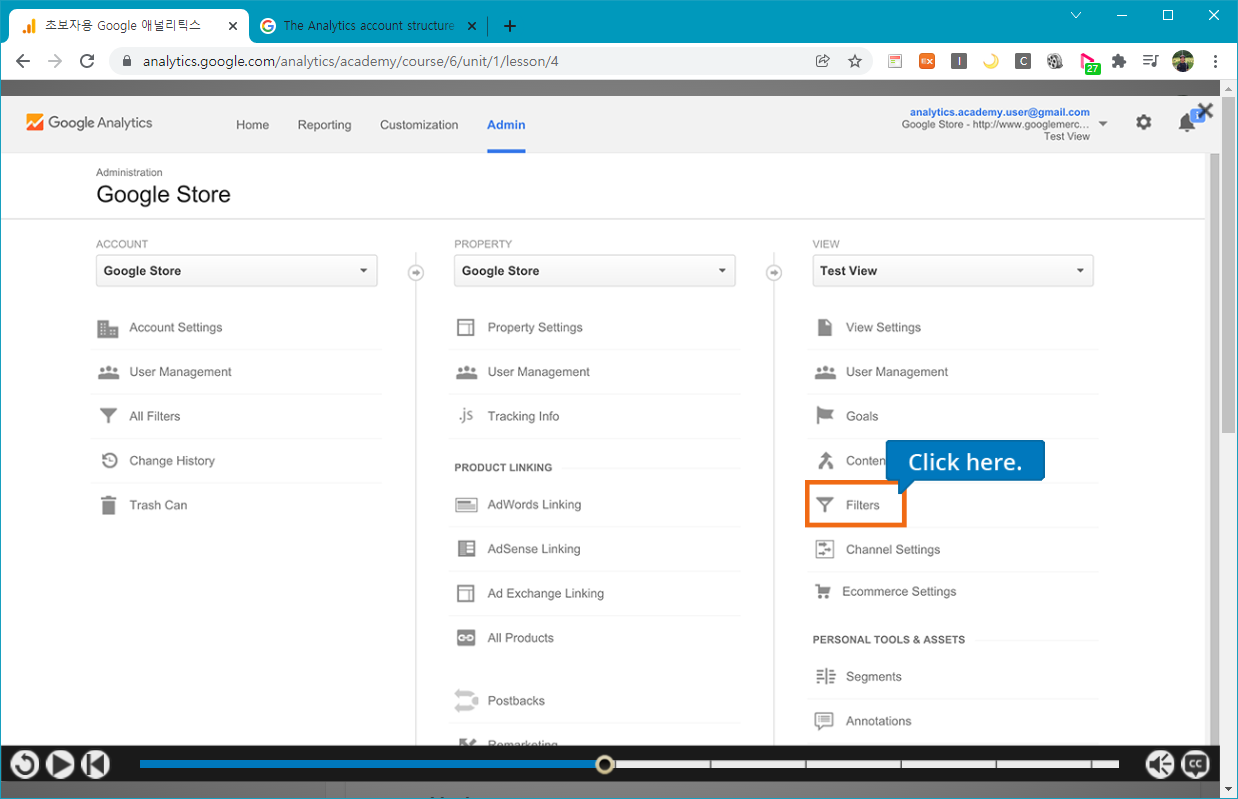Toggle the closed captions CC button
1238x799 pixels.
(x=1195, y=765)
